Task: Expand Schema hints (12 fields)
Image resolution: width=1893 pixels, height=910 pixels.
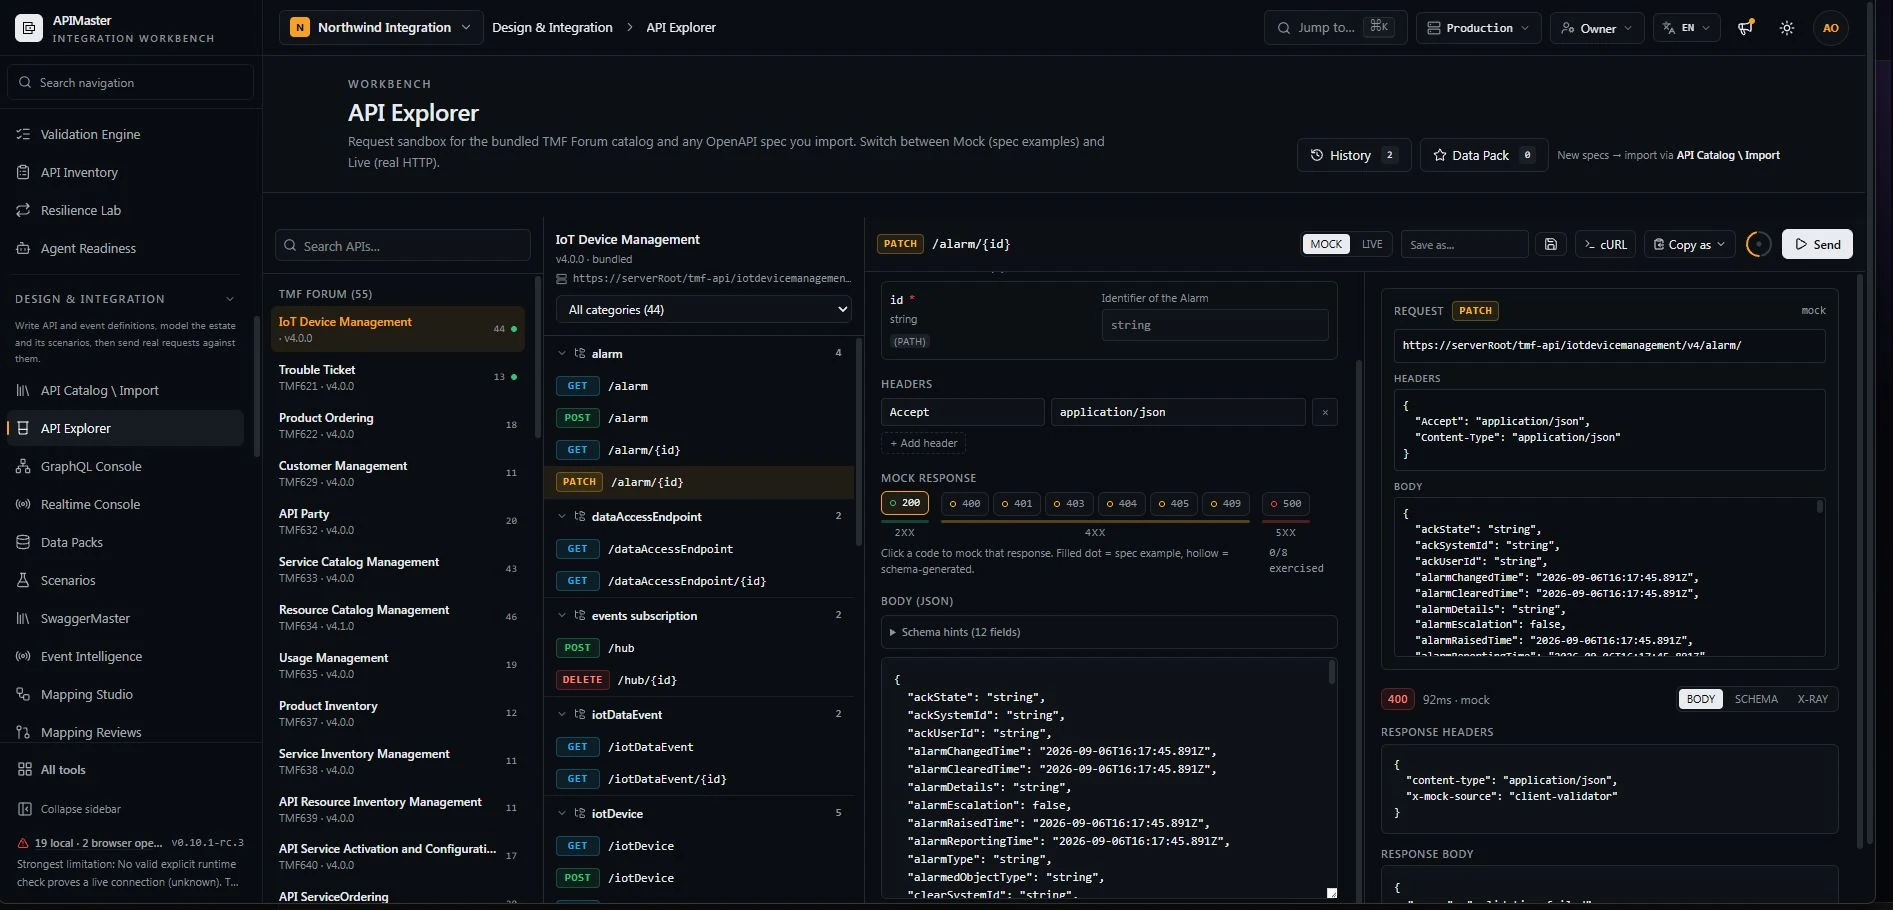Action: (1109, 632)
